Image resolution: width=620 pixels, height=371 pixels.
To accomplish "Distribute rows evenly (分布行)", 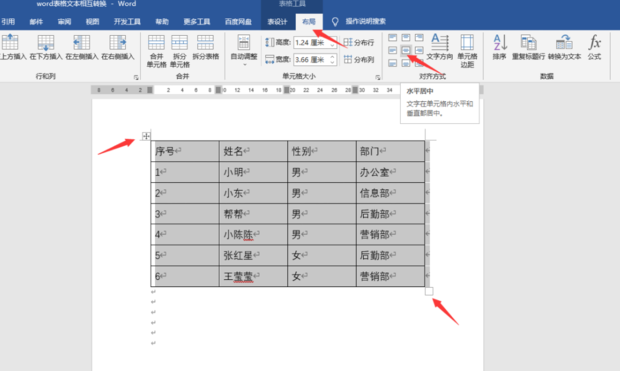I will tap(359, 42).
